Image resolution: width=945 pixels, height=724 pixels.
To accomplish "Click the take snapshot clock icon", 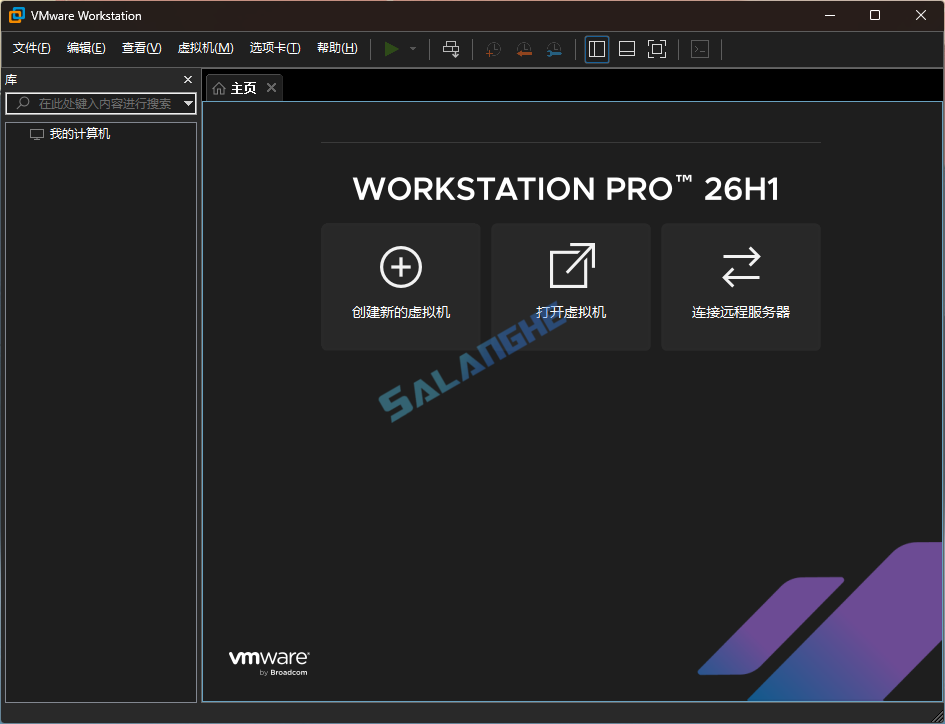I will coord(494,49).
